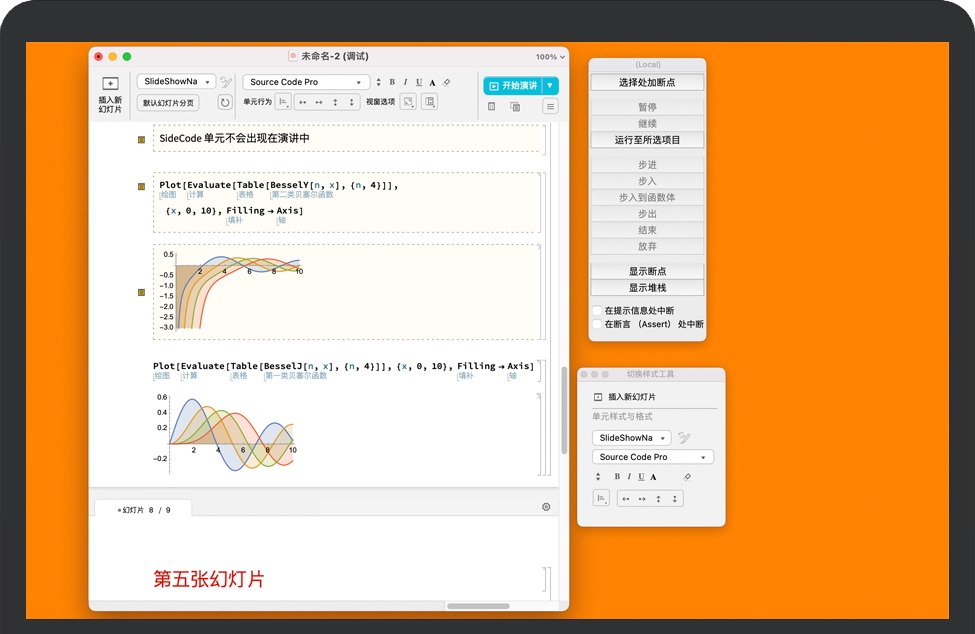Toggle bold formatting in the main toolbar
This screenshot has height=634, width=975.
(392, 82)
